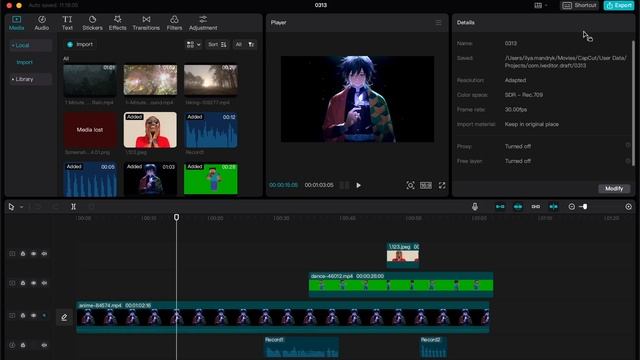The image size is (640, 360).
Task: Open the Adjustment tab
Action: click(x=203, y=23)
